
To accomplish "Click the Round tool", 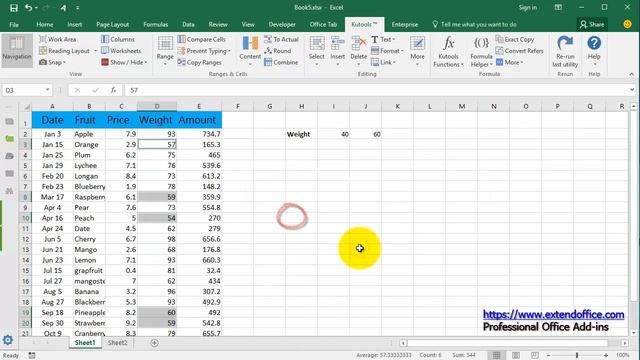I will tap(278, 51).
